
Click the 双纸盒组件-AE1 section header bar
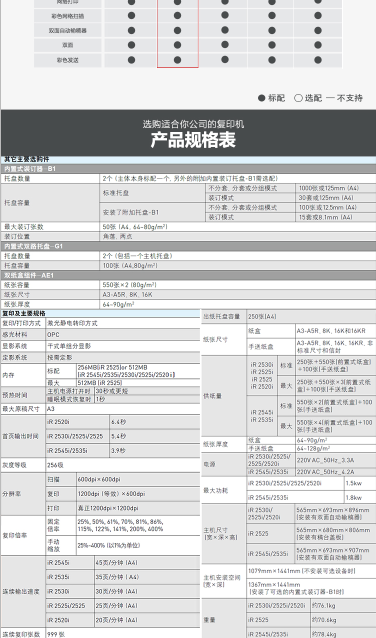(188, 275)
